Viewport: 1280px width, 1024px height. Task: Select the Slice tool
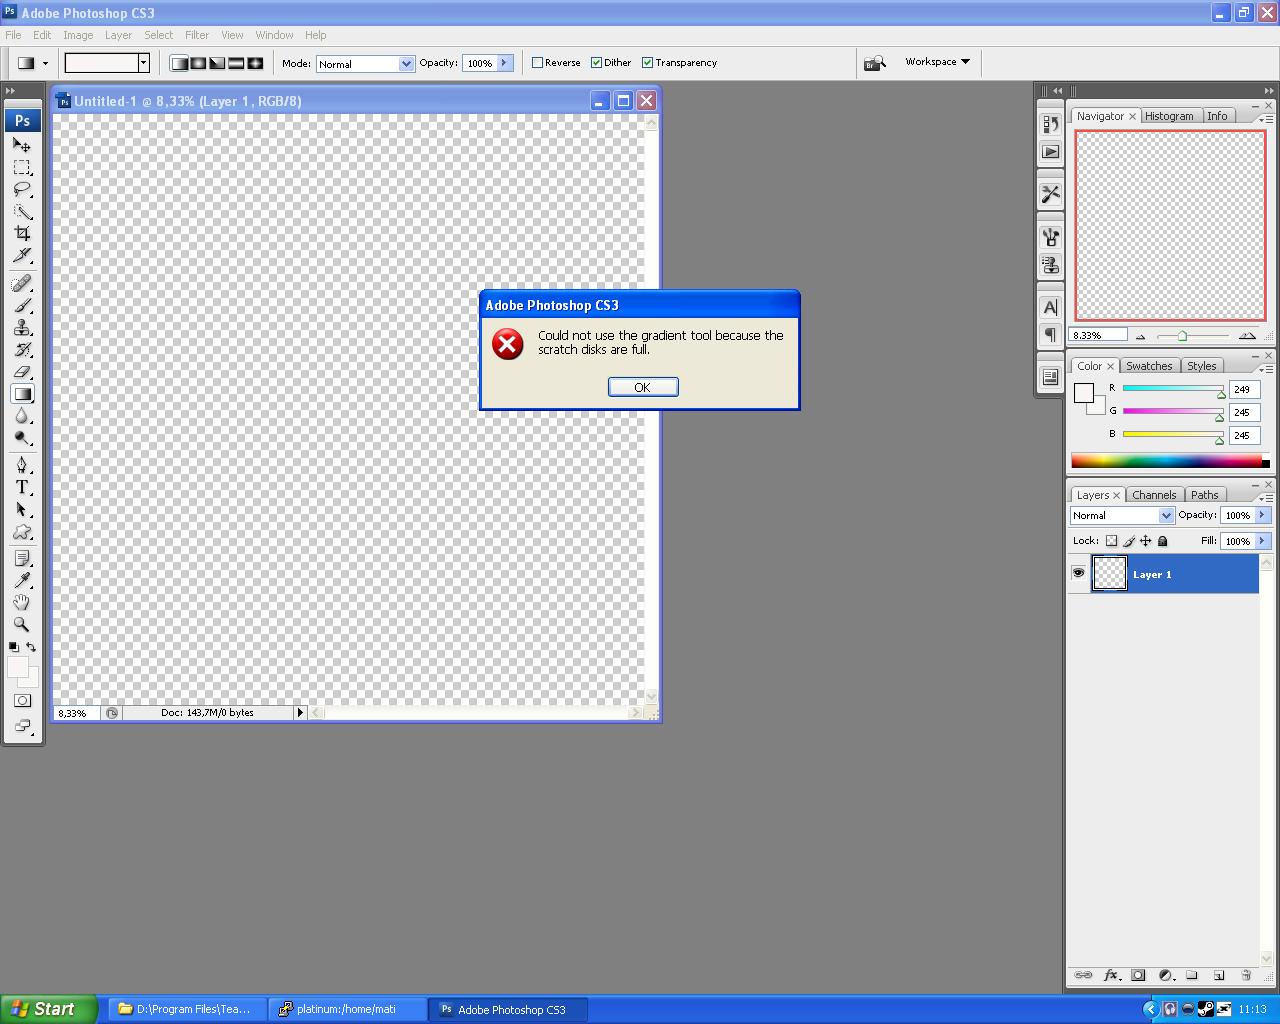(x=21, y=255)
